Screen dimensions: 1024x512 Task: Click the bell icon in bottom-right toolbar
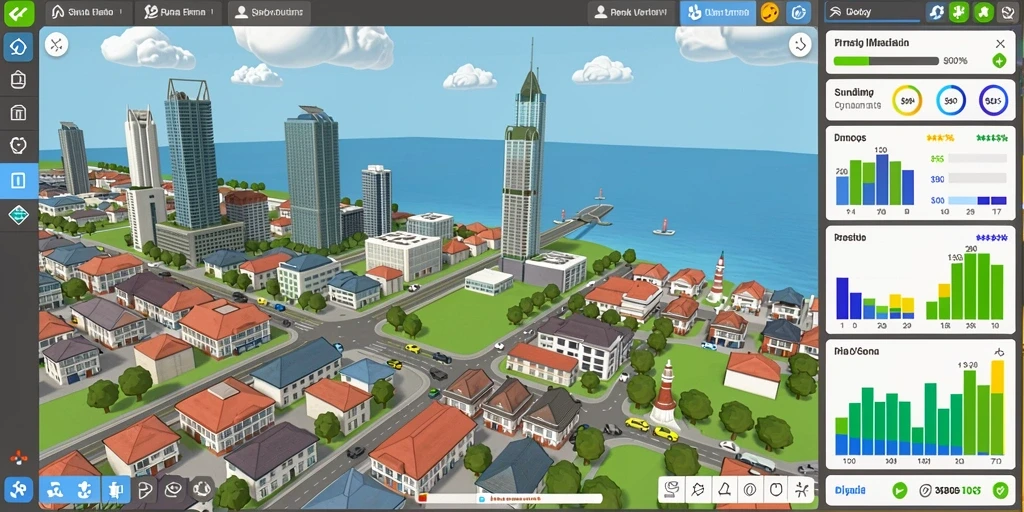coord(724,488)
